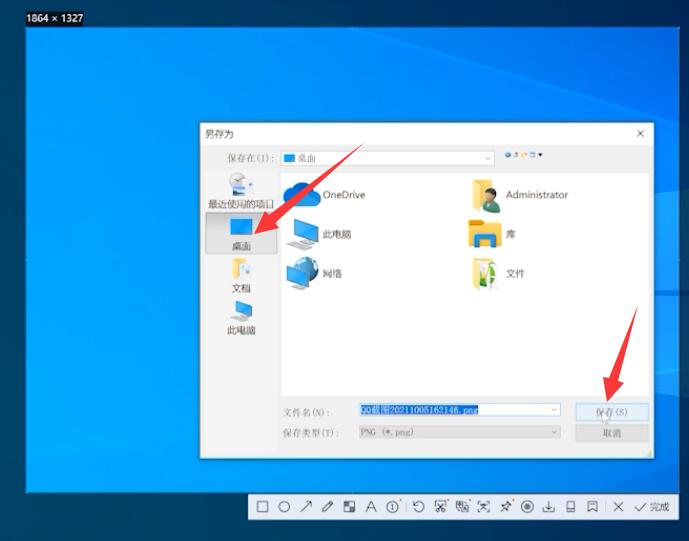Pick the pencil brush tool
This screenshot has width=689, height=541.
pos(327,507)
